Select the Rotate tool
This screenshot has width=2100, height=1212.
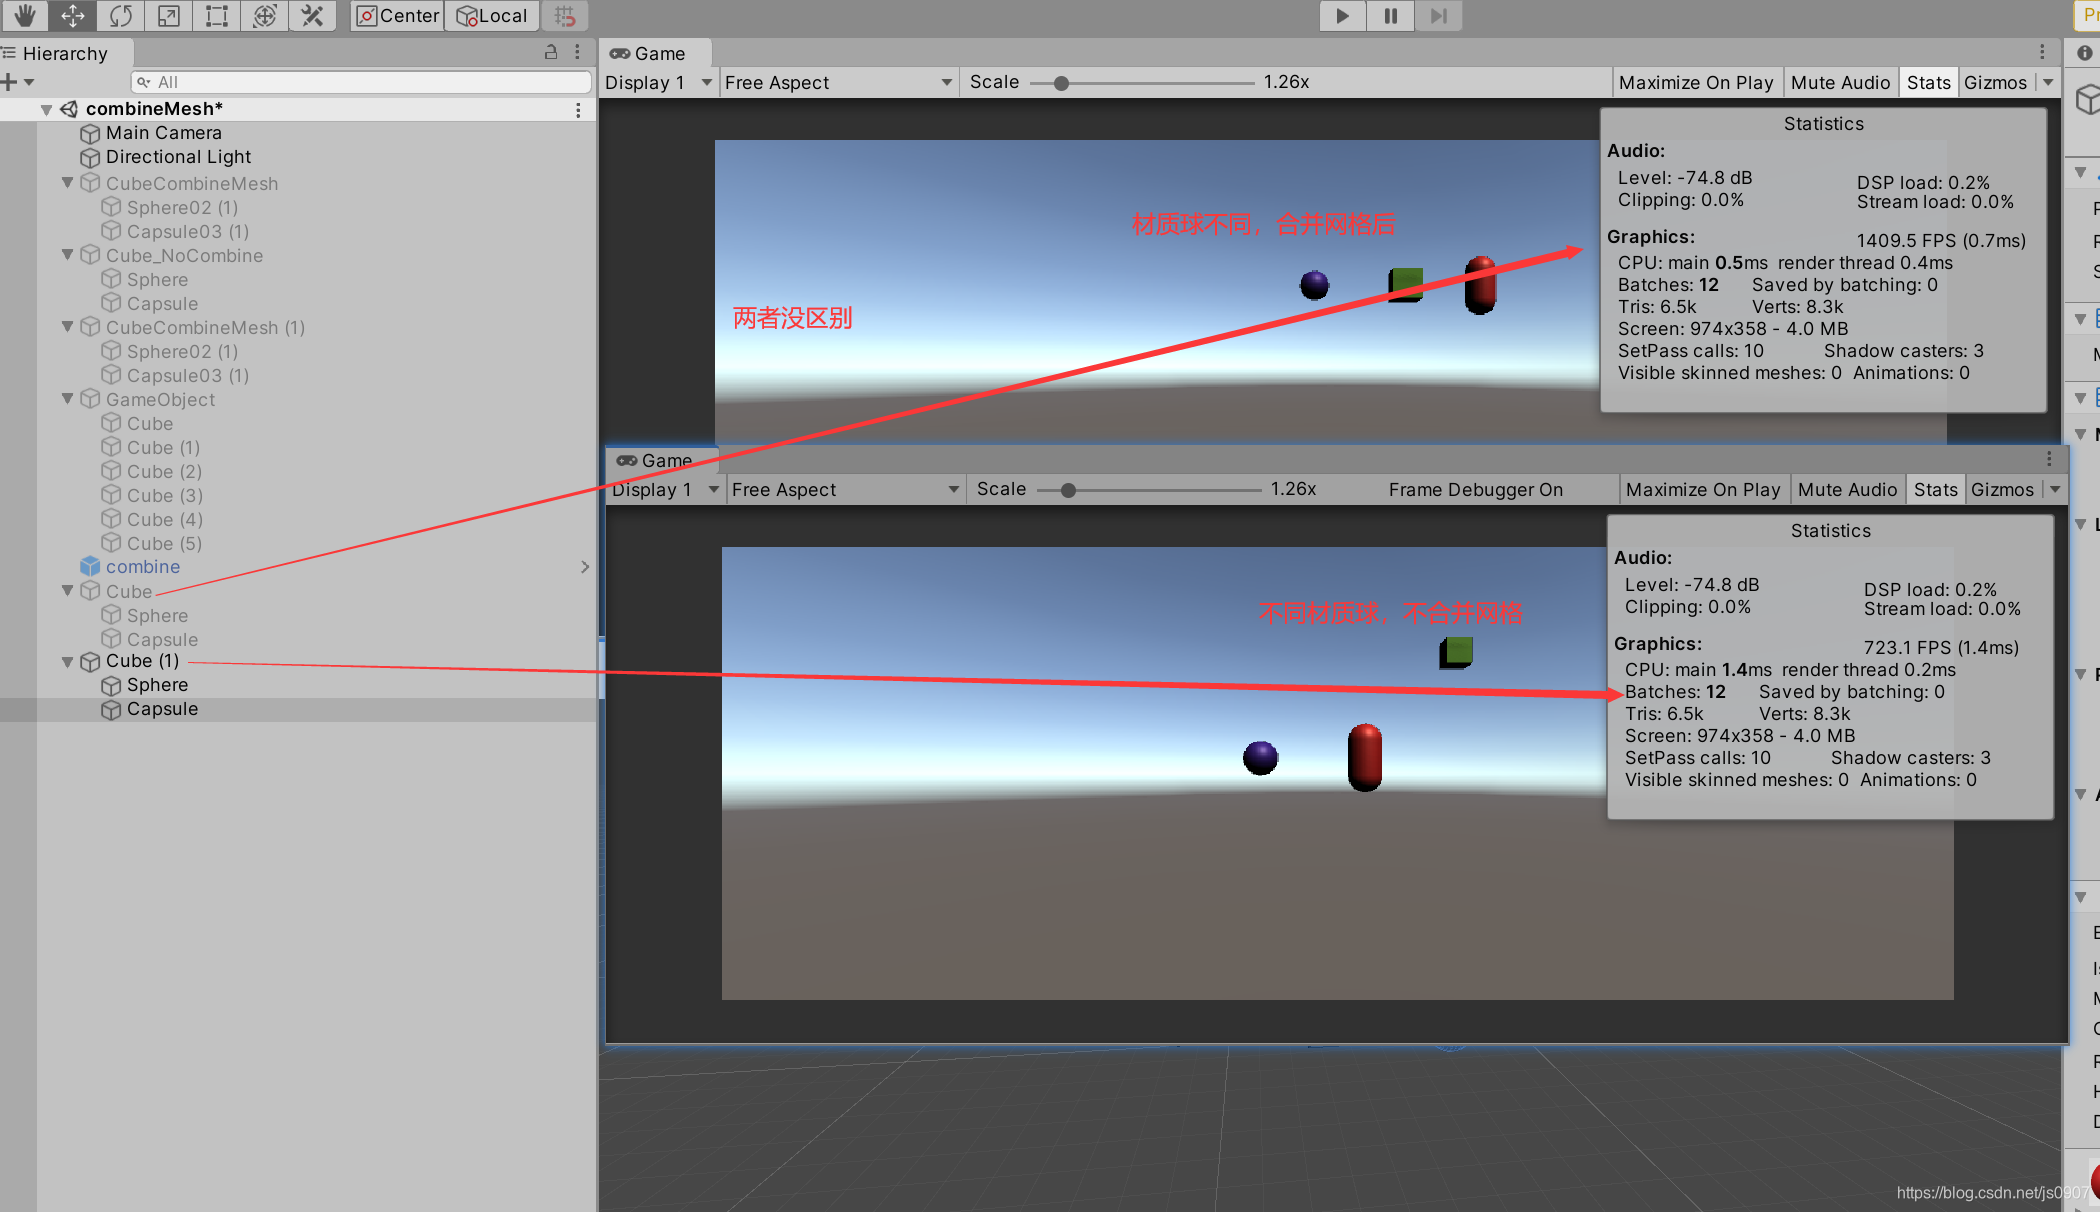120,15
